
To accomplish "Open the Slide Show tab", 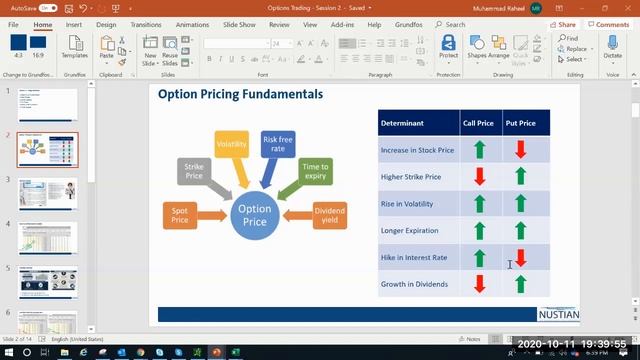I will tap(239, 24).
